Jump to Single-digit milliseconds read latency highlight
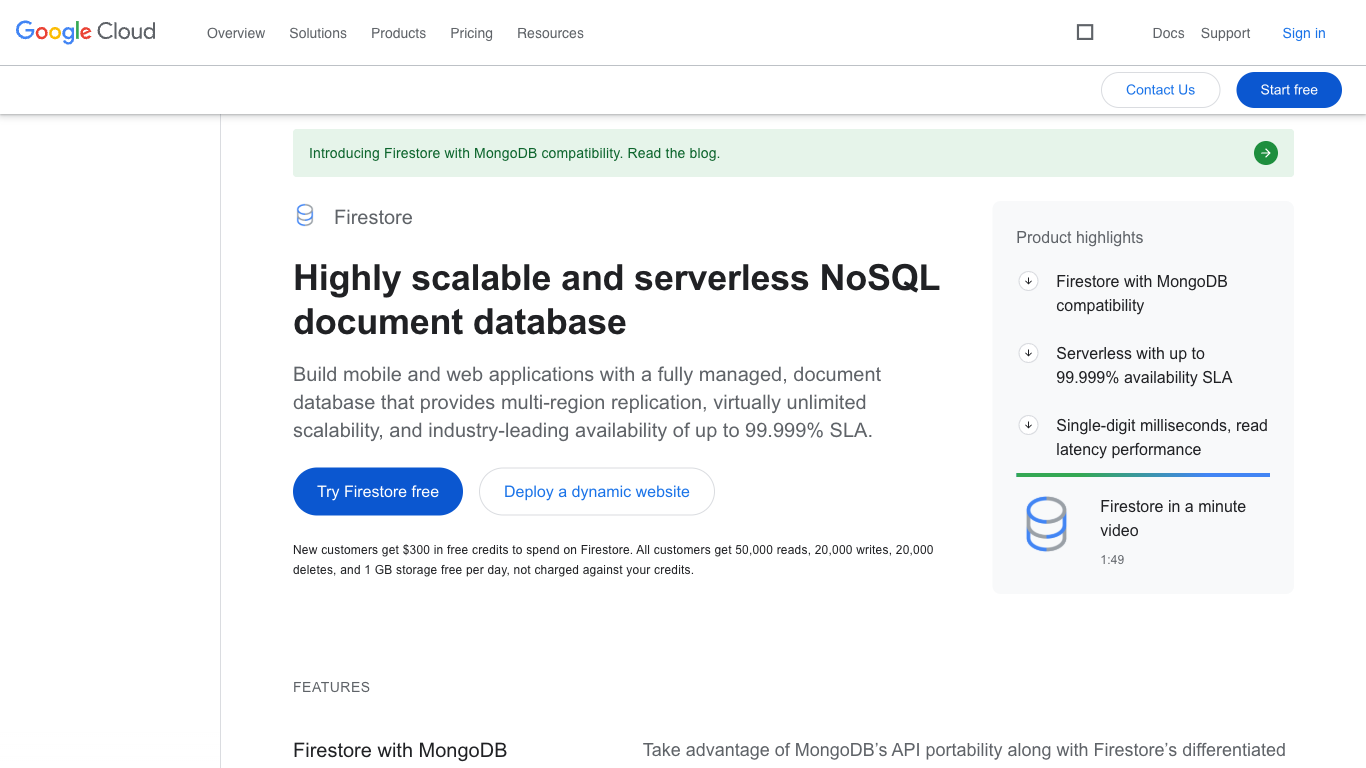This screenshot has height=768, width=1366. click(x=1162, y=437)
